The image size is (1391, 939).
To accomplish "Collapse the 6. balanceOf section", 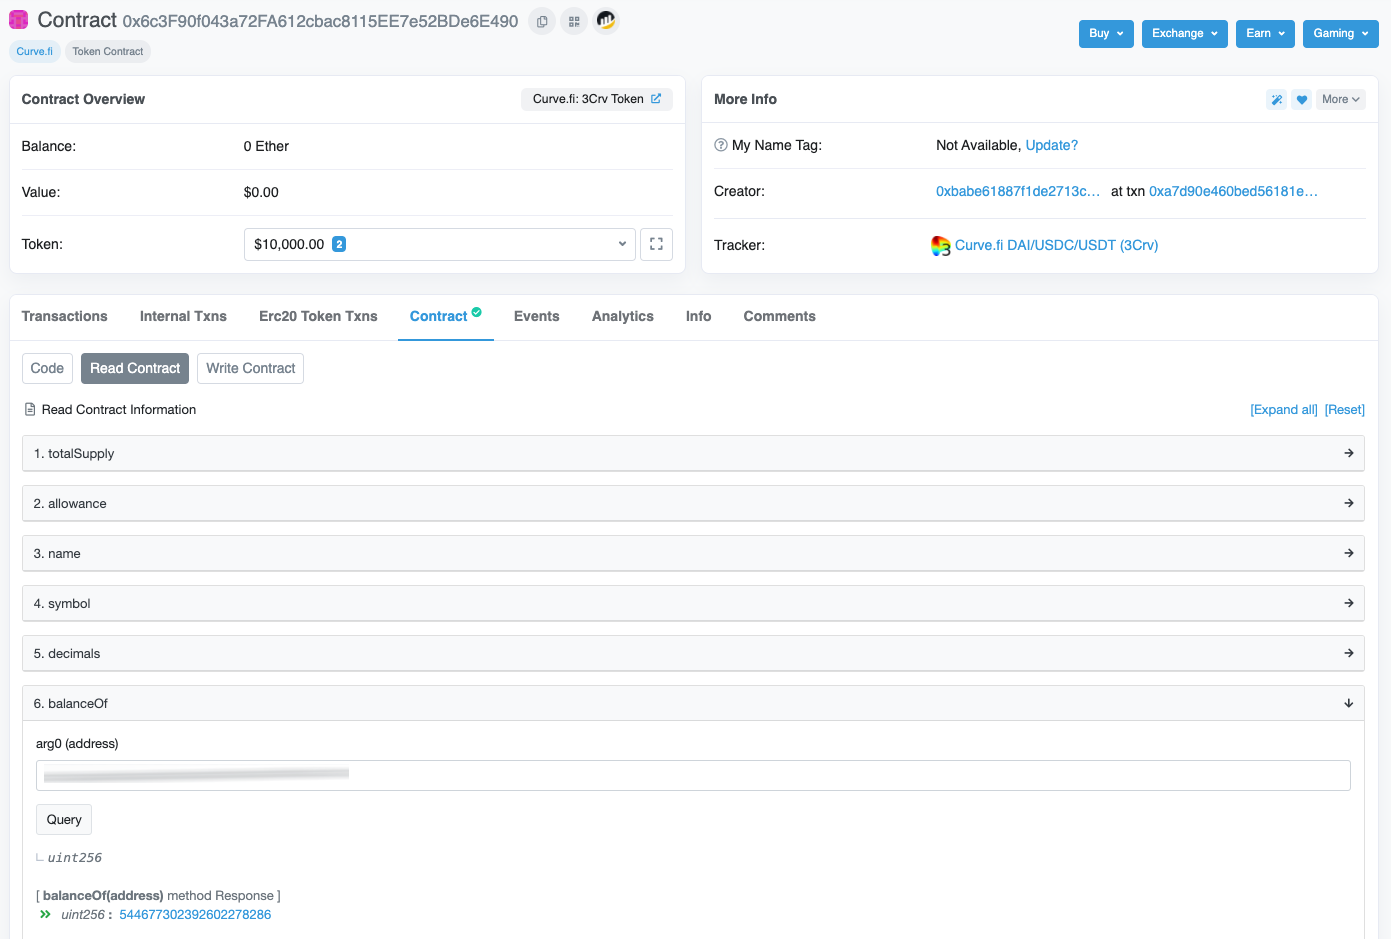I will click(693, 703).
